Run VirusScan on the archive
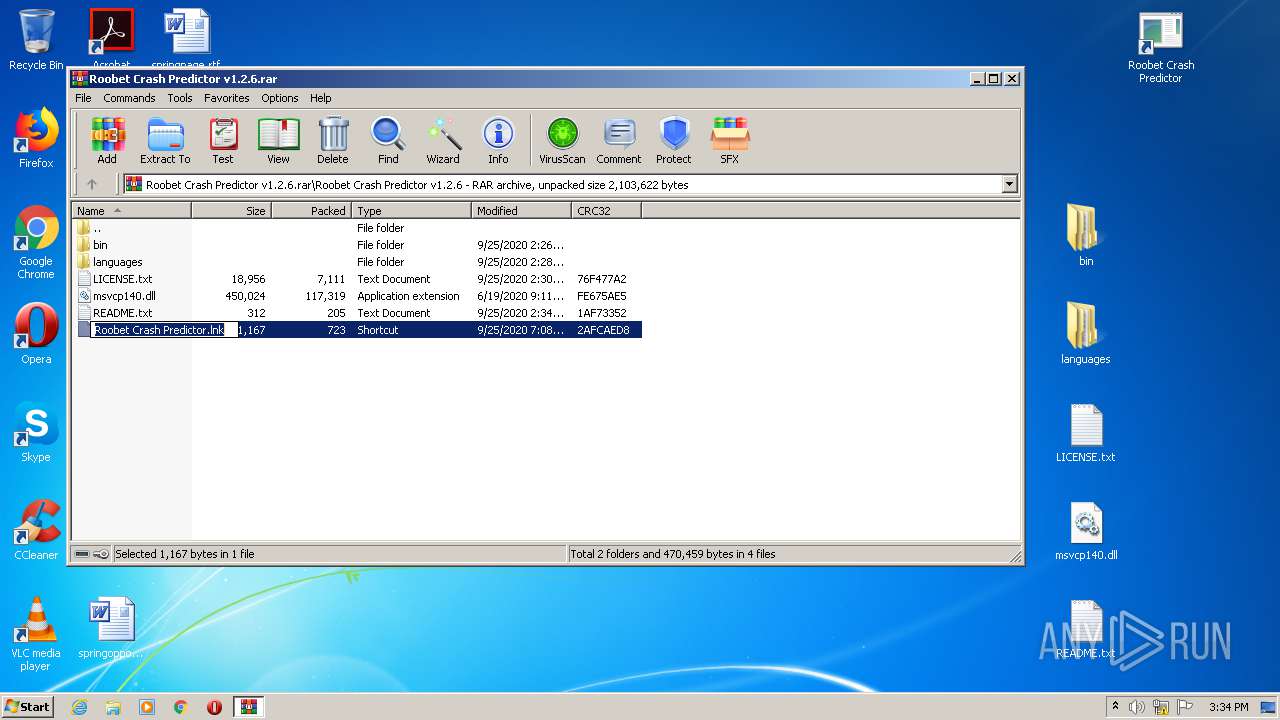This screenshot has height=720, width=1280. (562, 141)
